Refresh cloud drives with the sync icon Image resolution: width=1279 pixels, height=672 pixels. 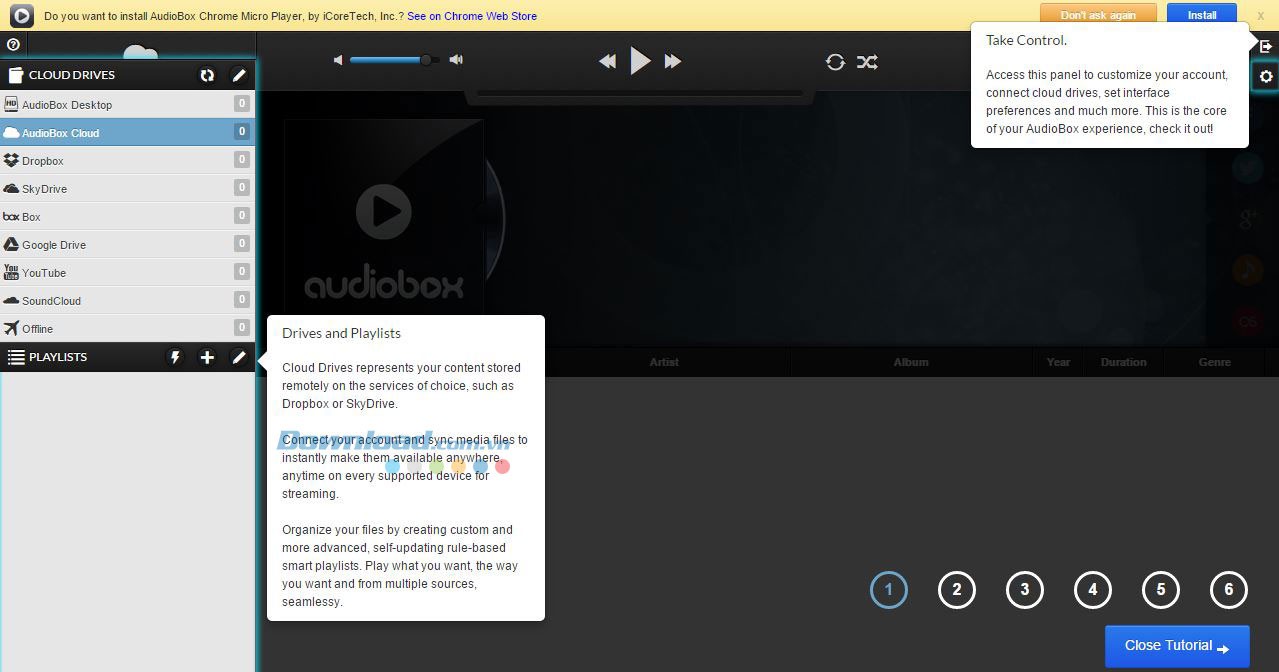[207, 75]
